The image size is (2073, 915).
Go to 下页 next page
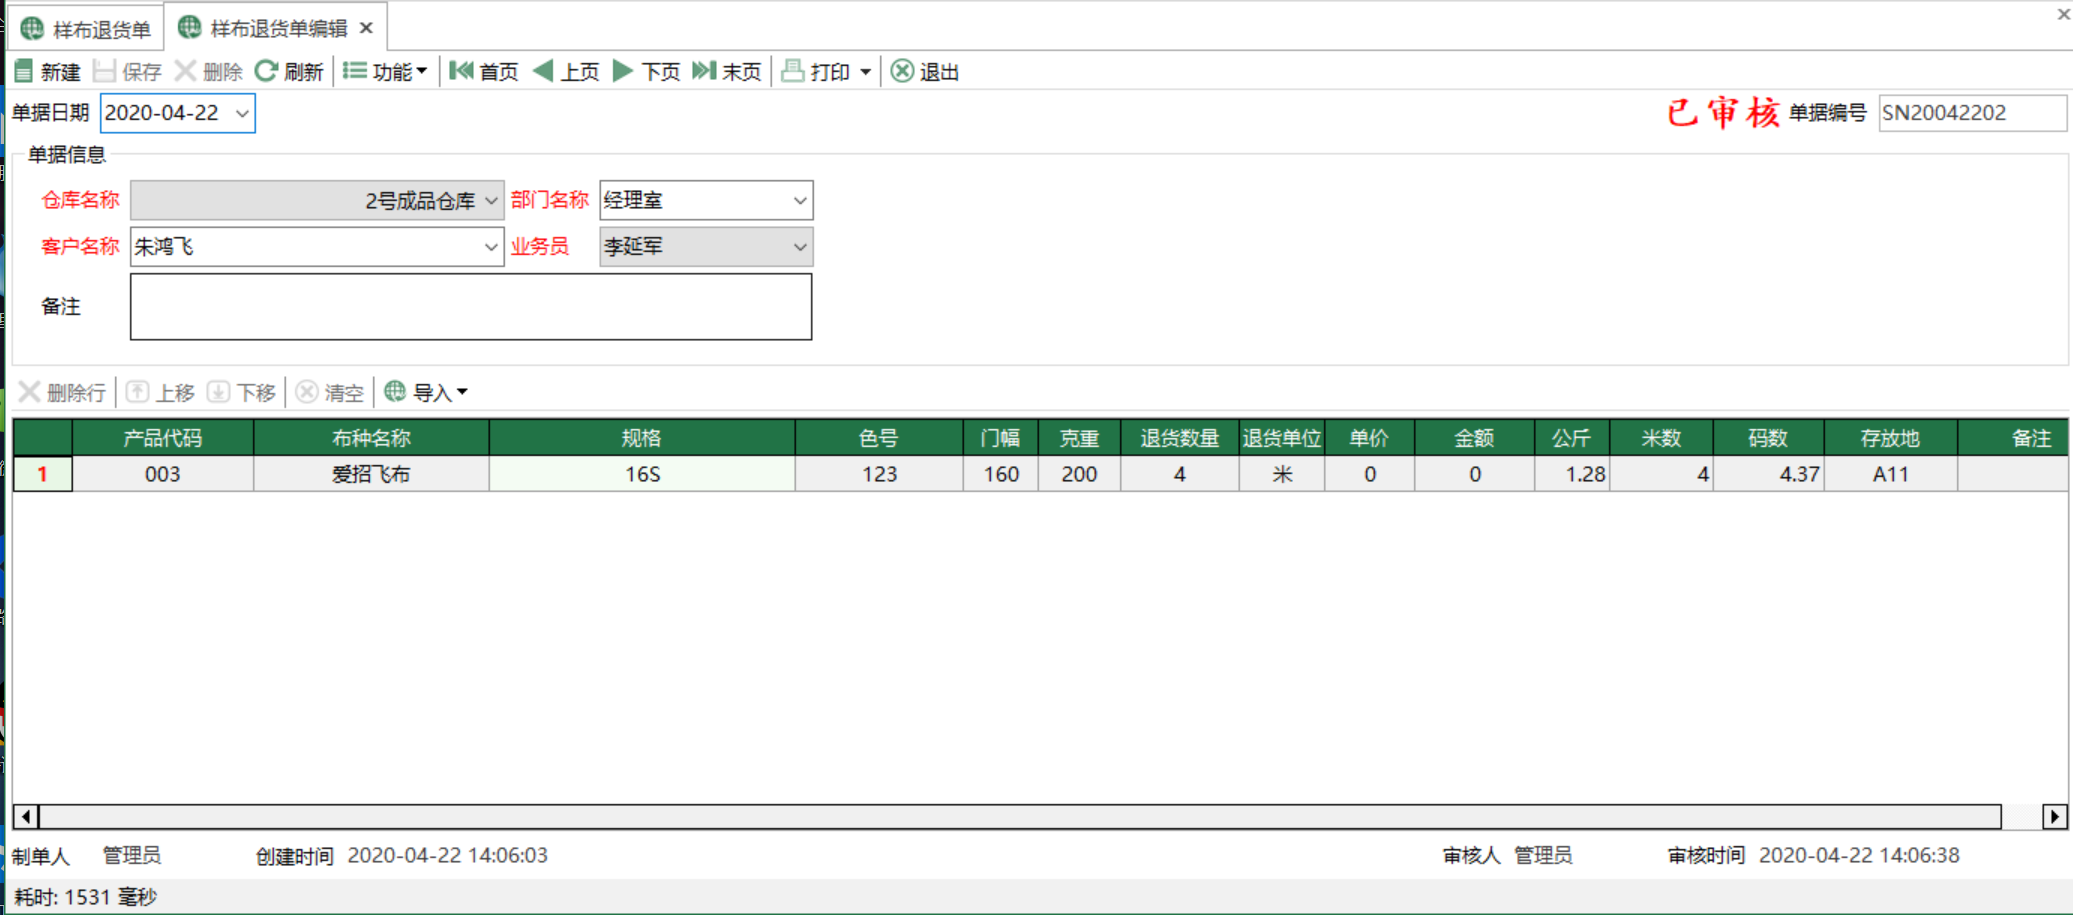pyautogui.click(x=646, y=71)
